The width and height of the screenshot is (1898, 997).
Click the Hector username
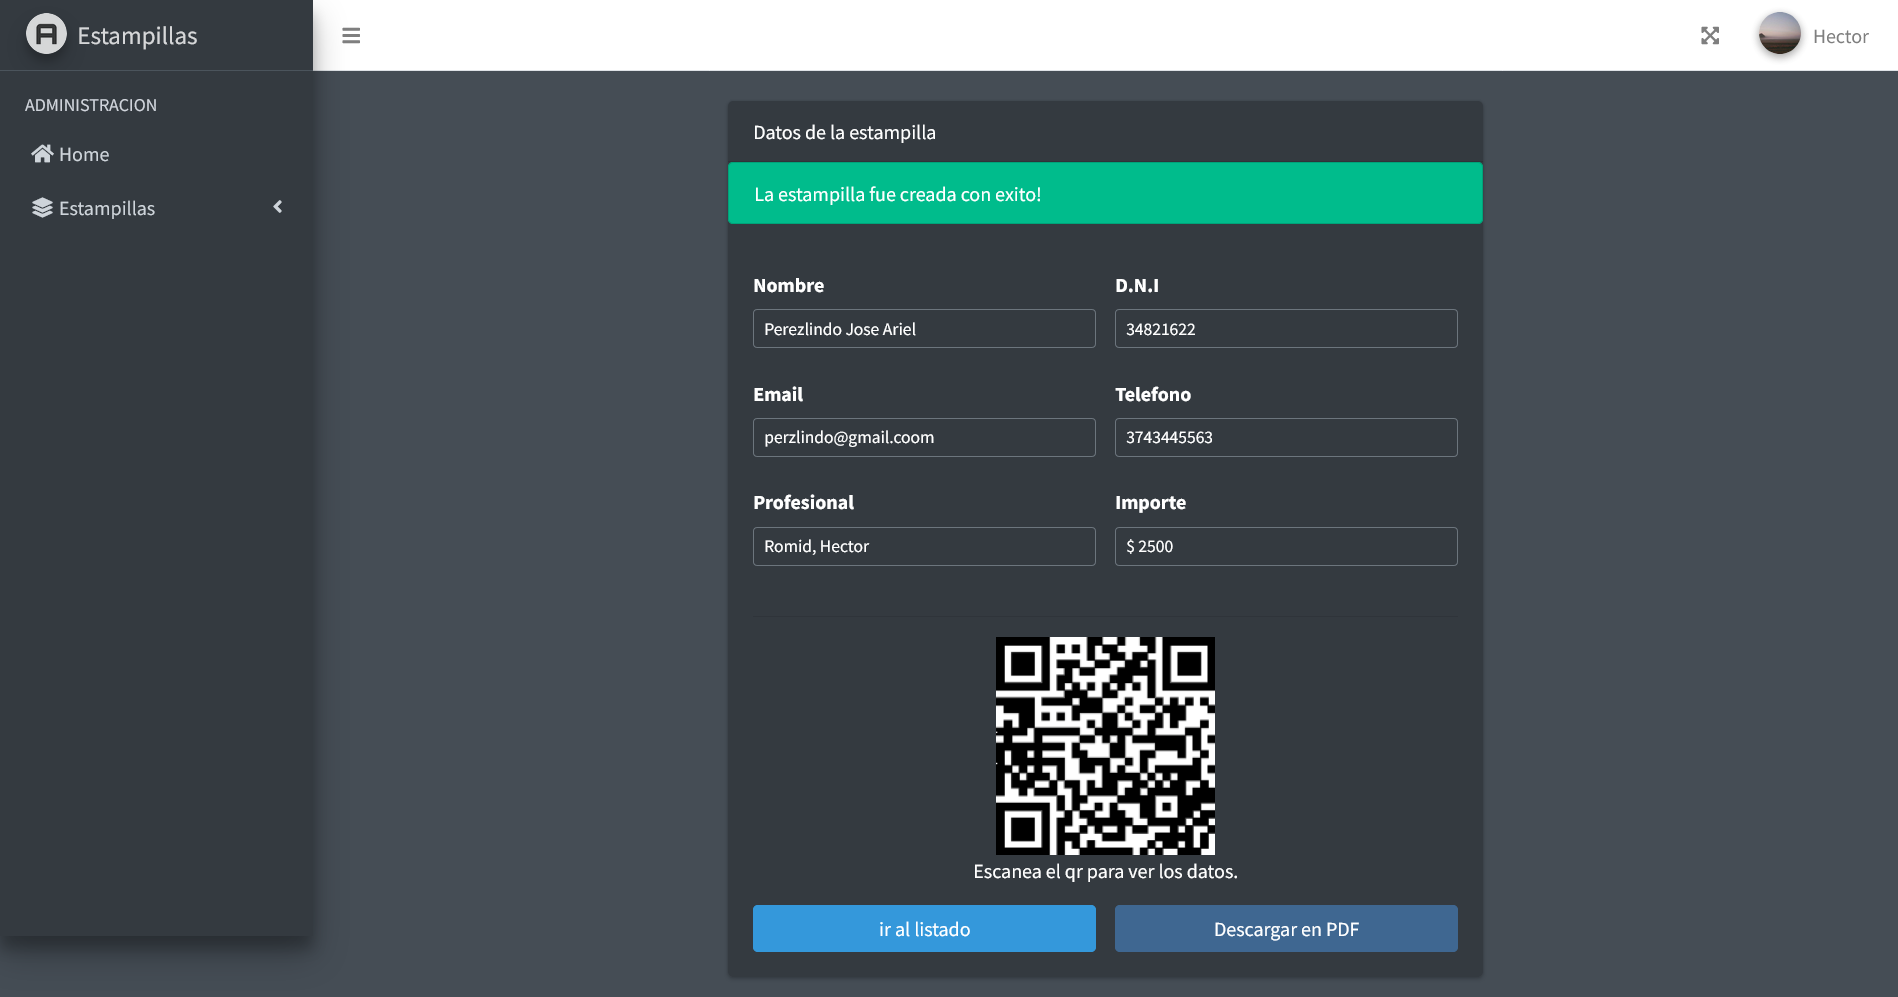tap(1840, 37)
